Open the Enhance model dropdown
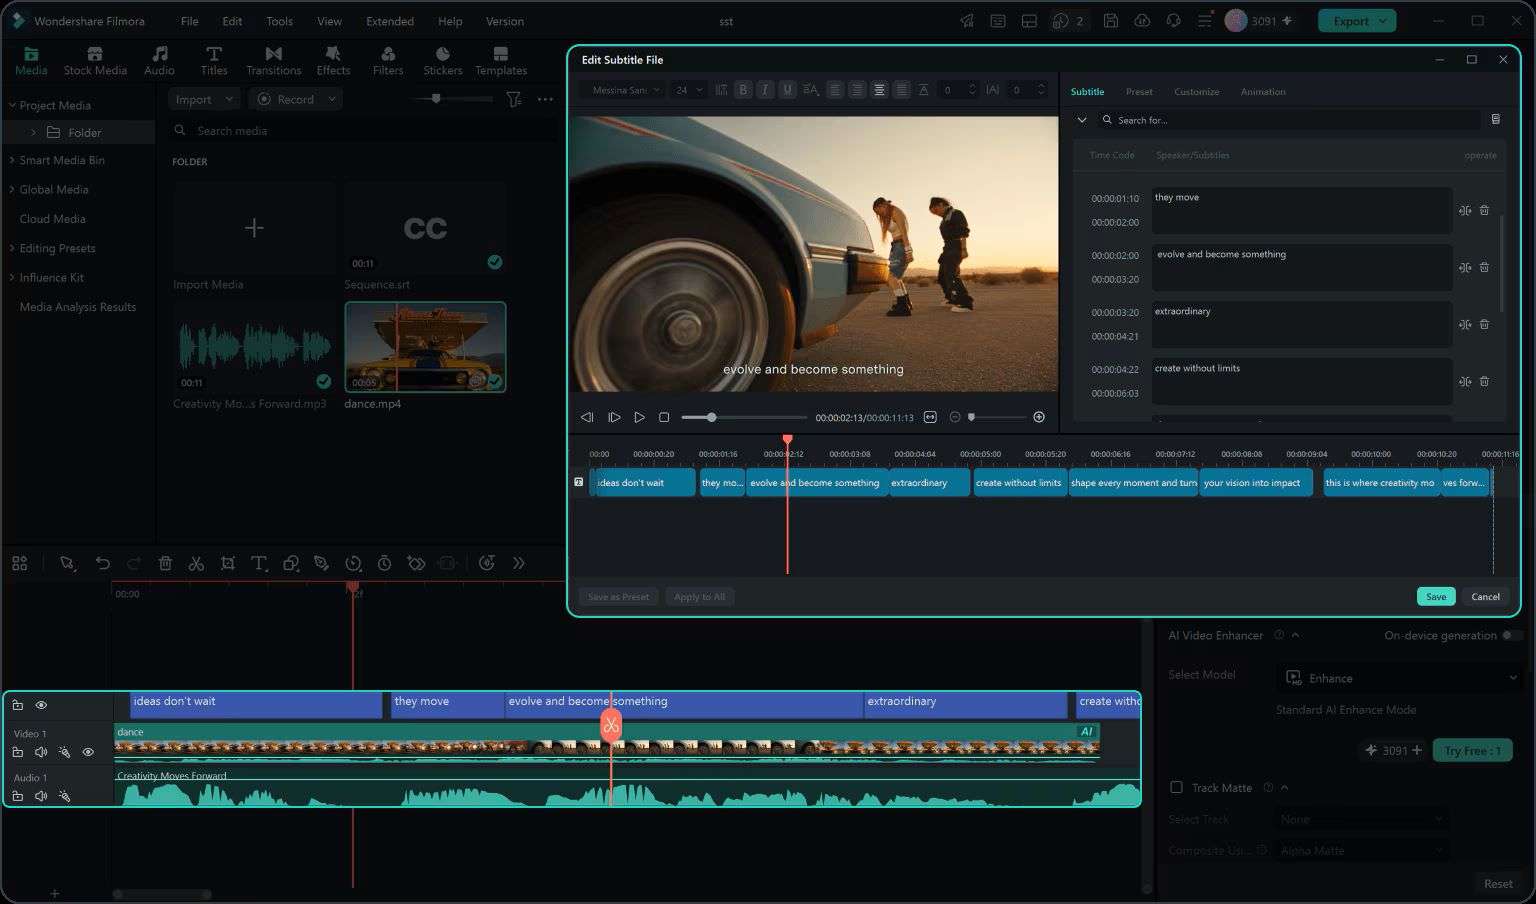Screen dimensions: 1536x904 click(1400, 678)
